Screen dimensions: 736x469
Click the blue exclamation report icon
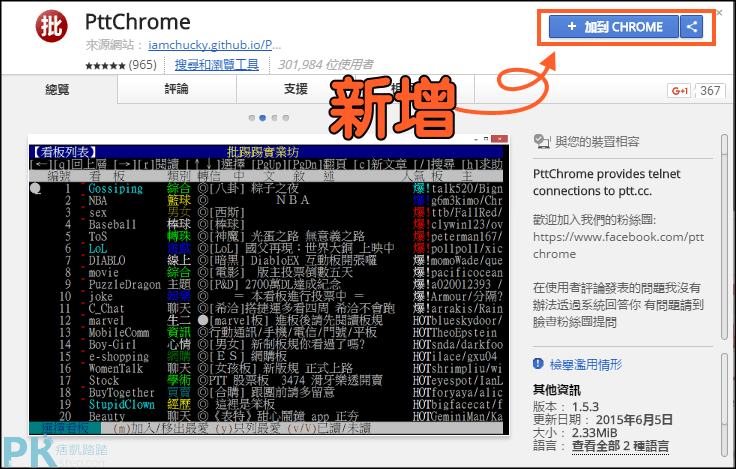pyautogui.click(x=538, y=363)
